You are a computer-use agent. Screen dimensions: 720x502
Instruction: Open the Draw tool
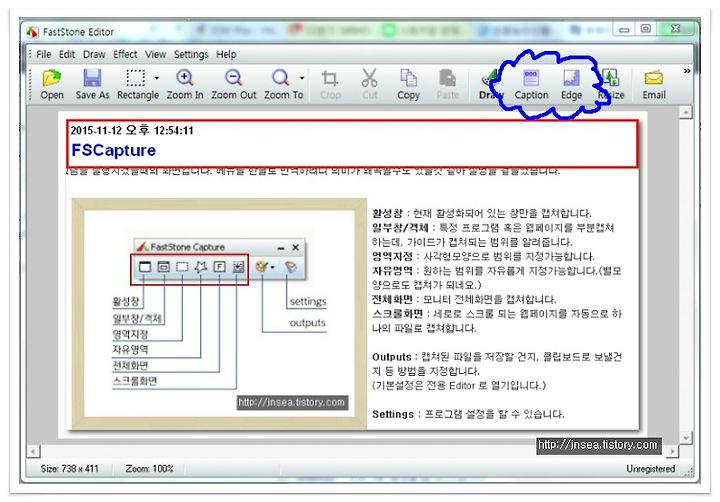click(490, 84)
